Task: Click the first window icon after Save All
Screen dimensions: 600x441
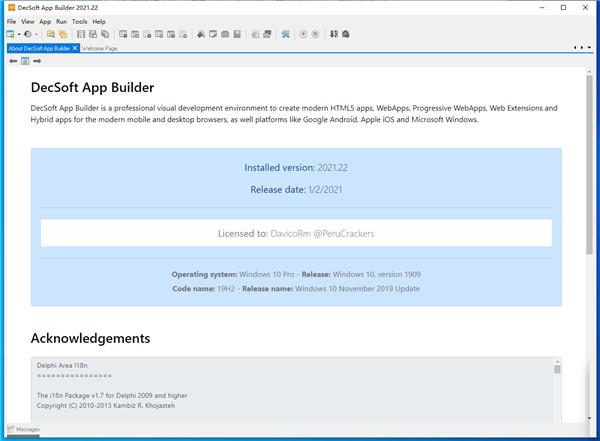Action: point(123,34)
